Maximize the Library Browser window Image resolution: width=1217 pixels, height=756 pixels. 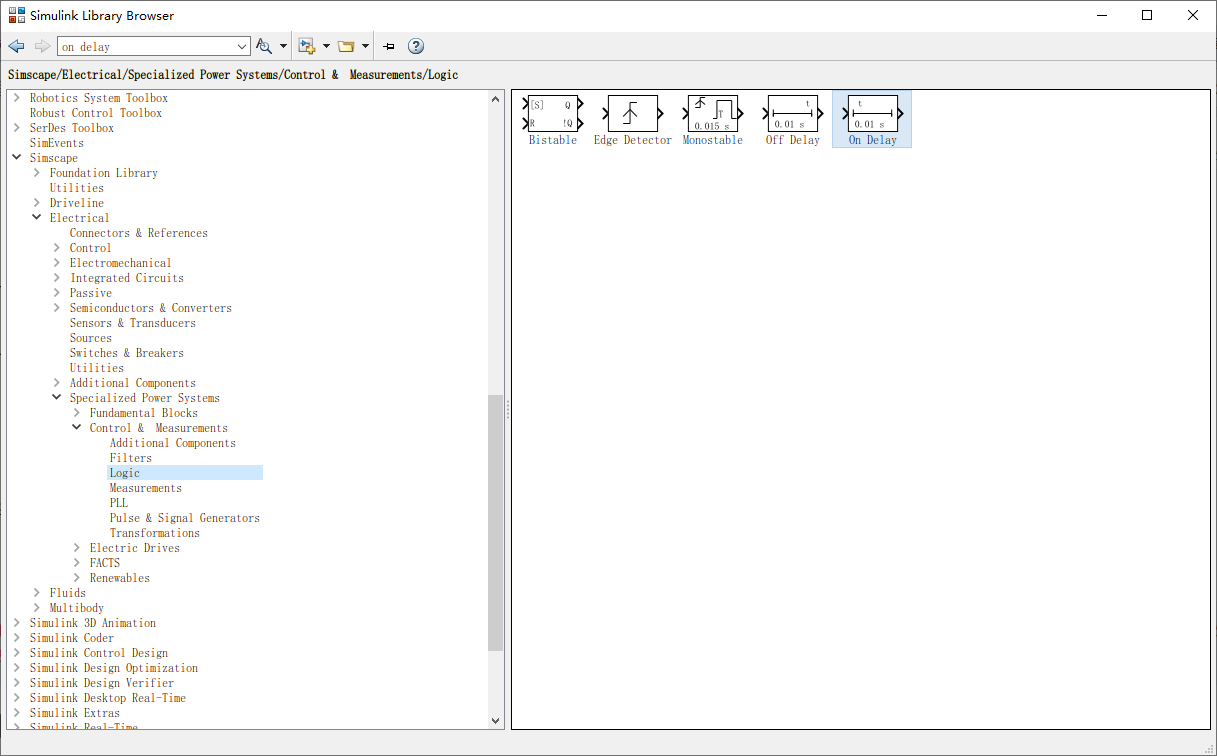[x=1147, y=15]
